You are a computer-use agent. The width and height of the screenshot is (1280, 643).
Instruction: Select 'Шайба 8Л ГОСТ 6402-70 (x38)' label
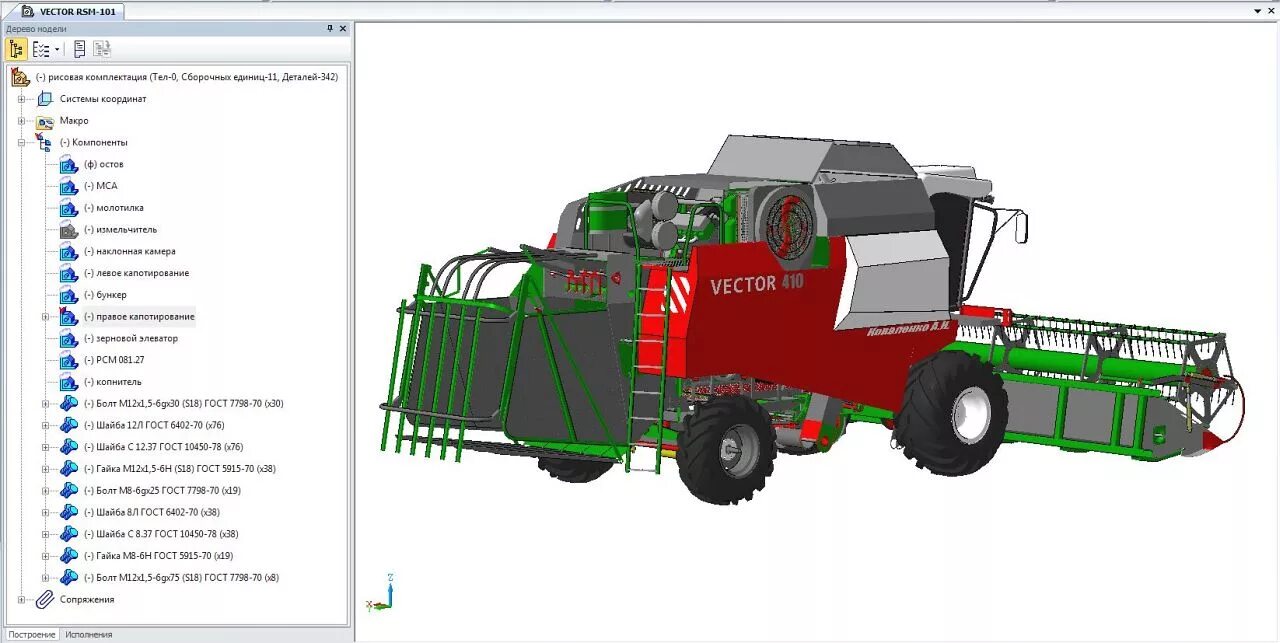click(x=152, y=512)
